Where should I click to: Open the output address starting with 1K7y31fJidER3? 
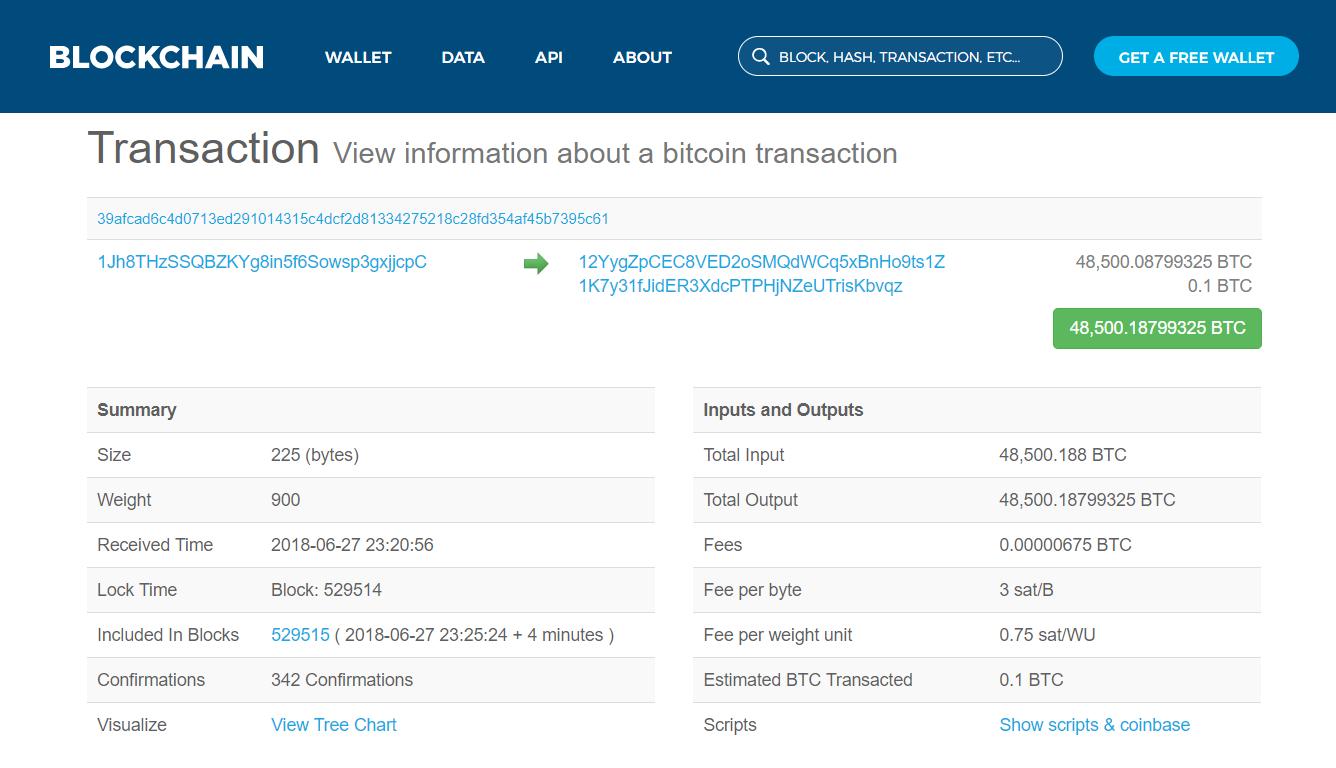740,286
